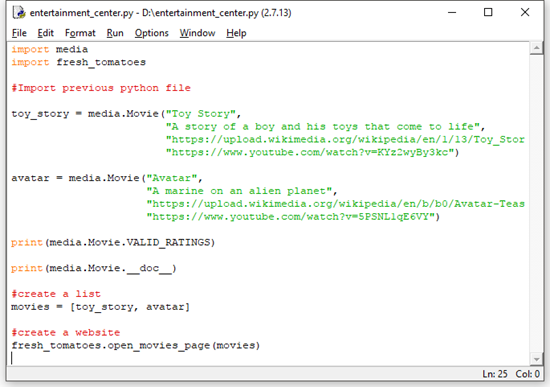The image size is (550, 387).
Task: Open the Help menu
Action: pyautogui.click(x=236, y=33)
